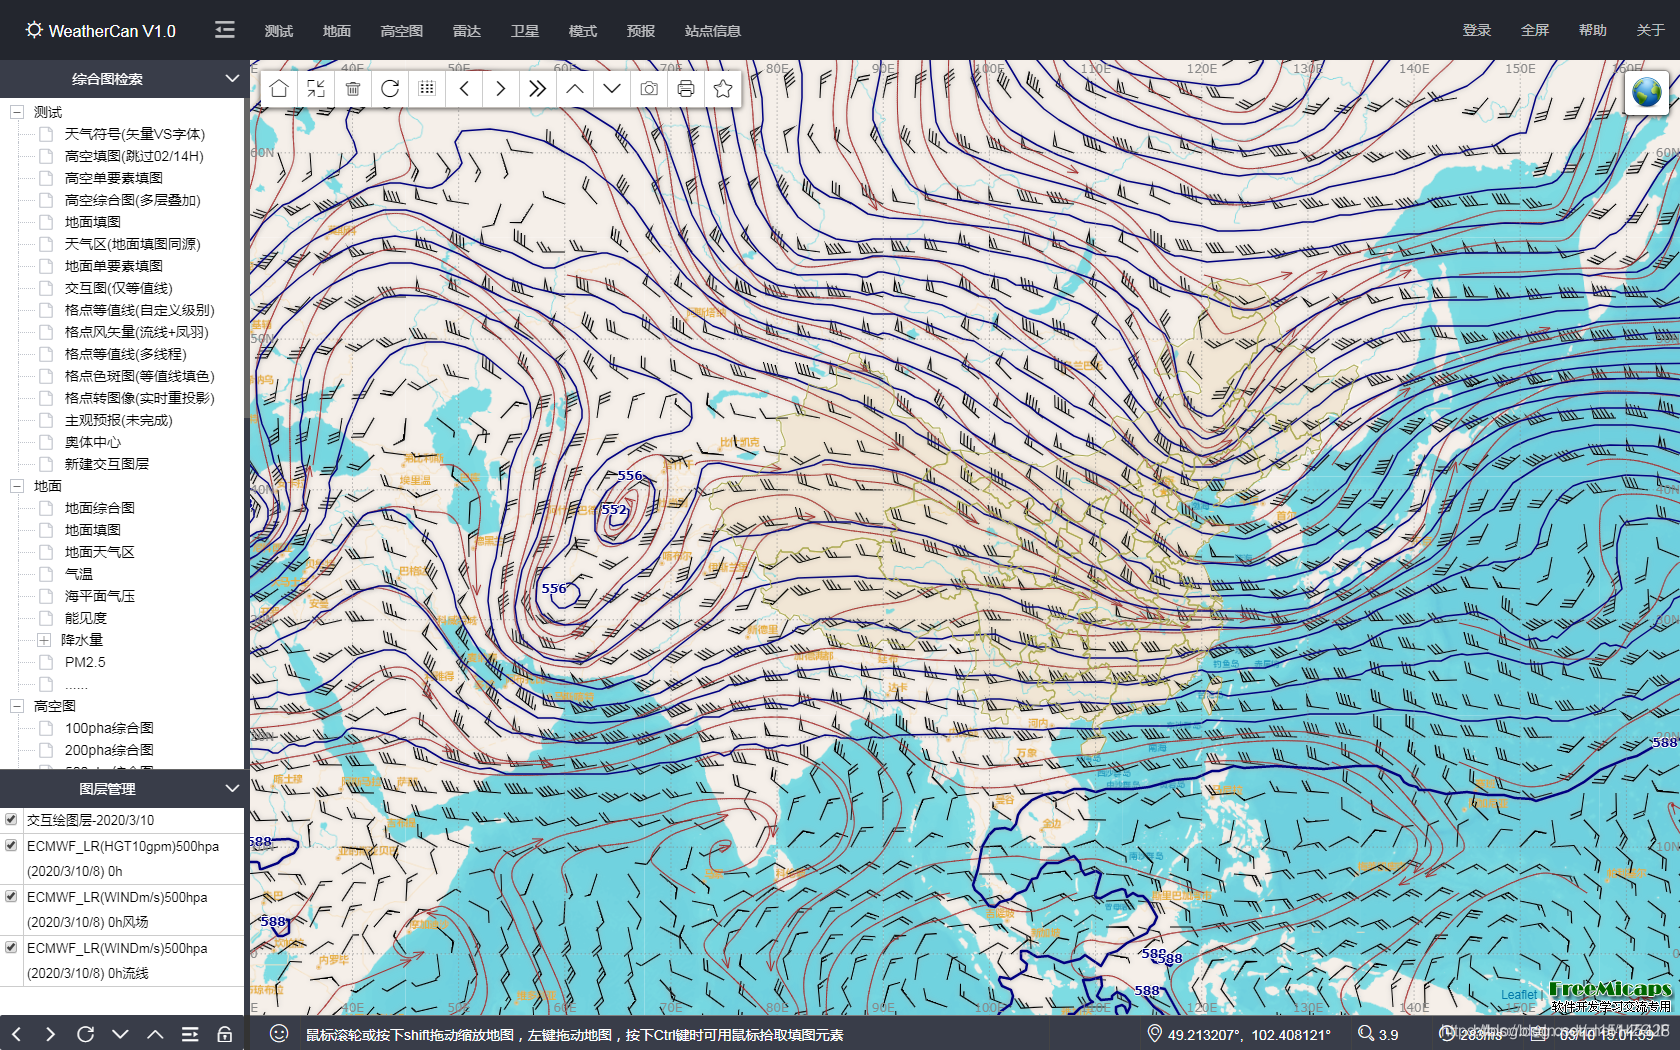Select 格点色斑图(等值线填色) tree item
This screenshot has width=1680, height=1050.
[140, 376]
